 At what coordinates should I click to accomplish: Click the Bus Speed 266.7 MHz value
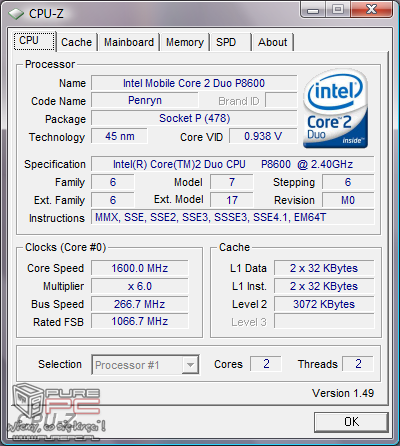(x=140, y=304)
